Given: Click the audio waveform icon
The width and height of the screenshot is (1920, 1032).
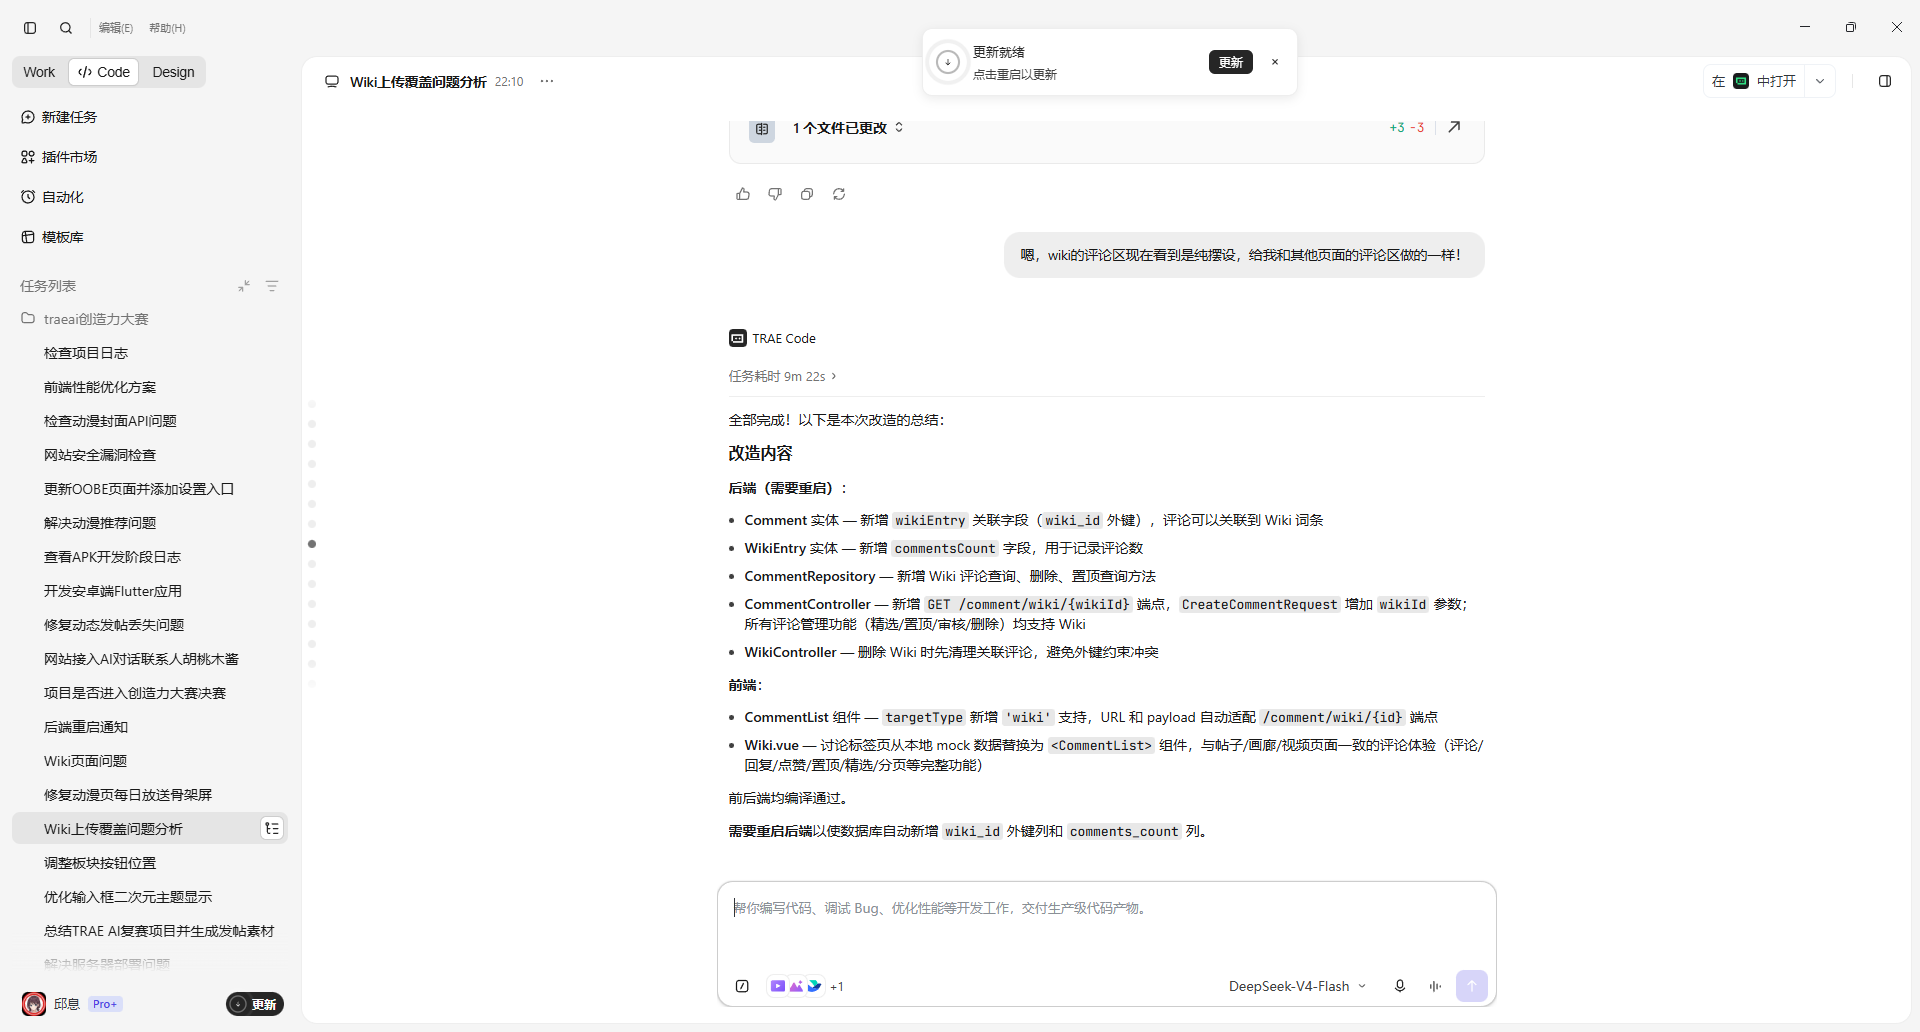Looking at the screenshot, I should [1435, 986].
